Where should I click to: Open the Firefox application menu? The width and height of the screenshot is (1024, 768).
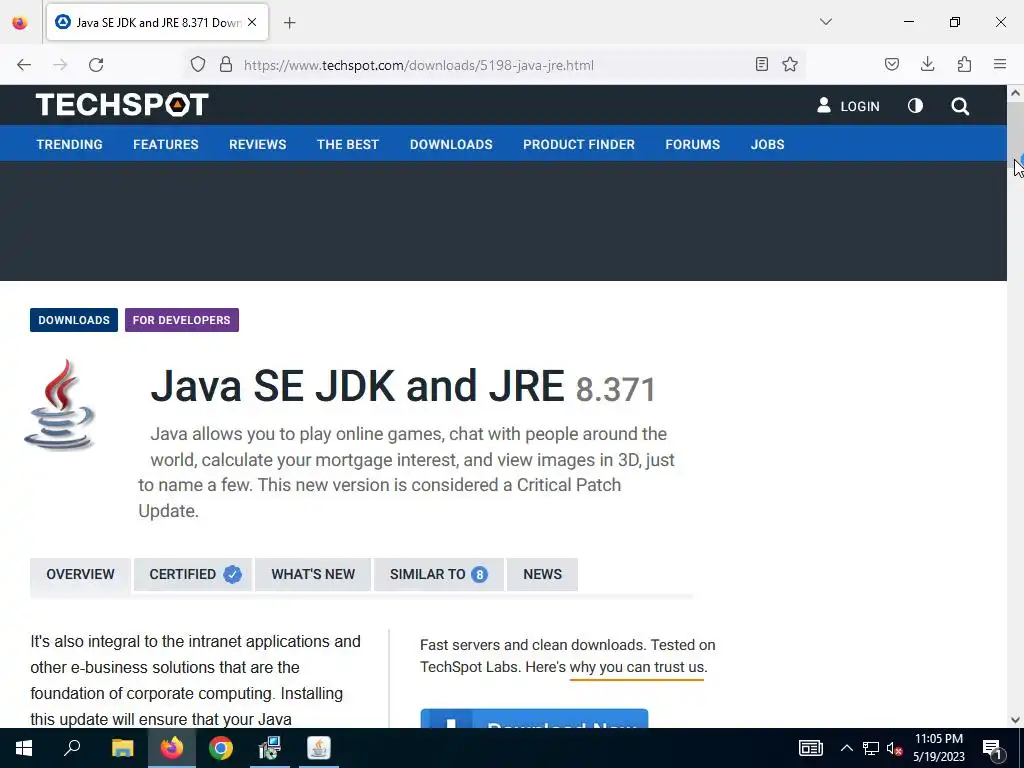1000,64
